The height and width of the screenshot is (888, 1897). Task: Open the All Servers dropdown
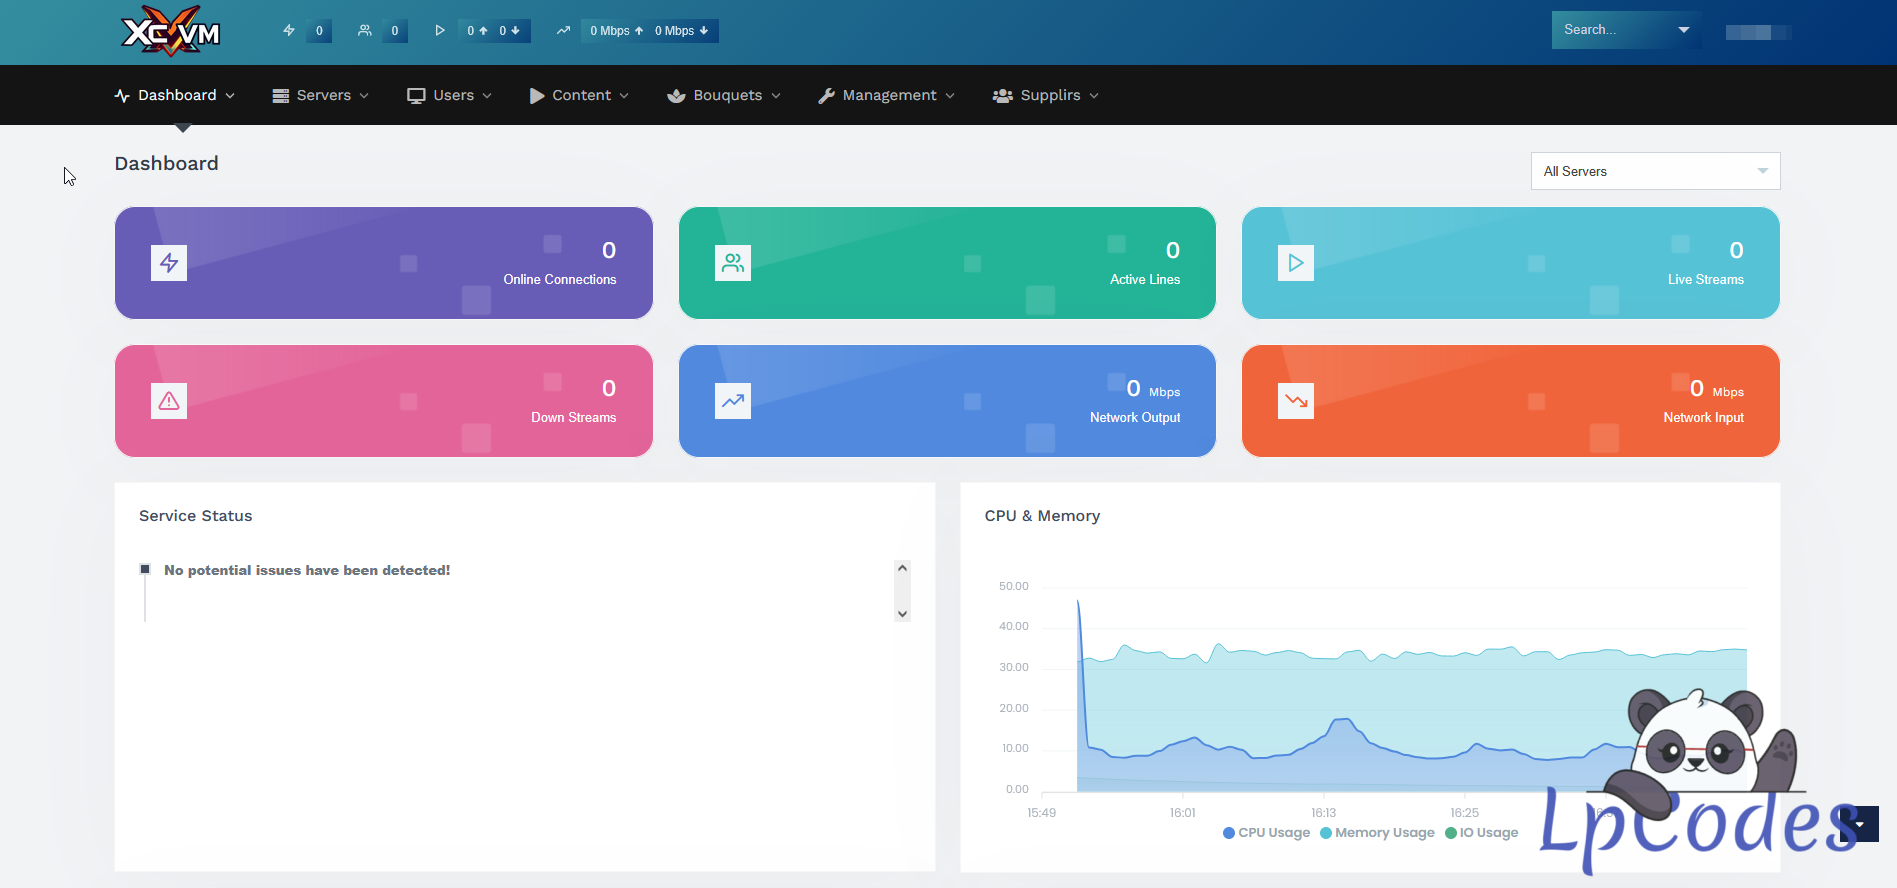pyautogui.click(x=1655, y=171)
